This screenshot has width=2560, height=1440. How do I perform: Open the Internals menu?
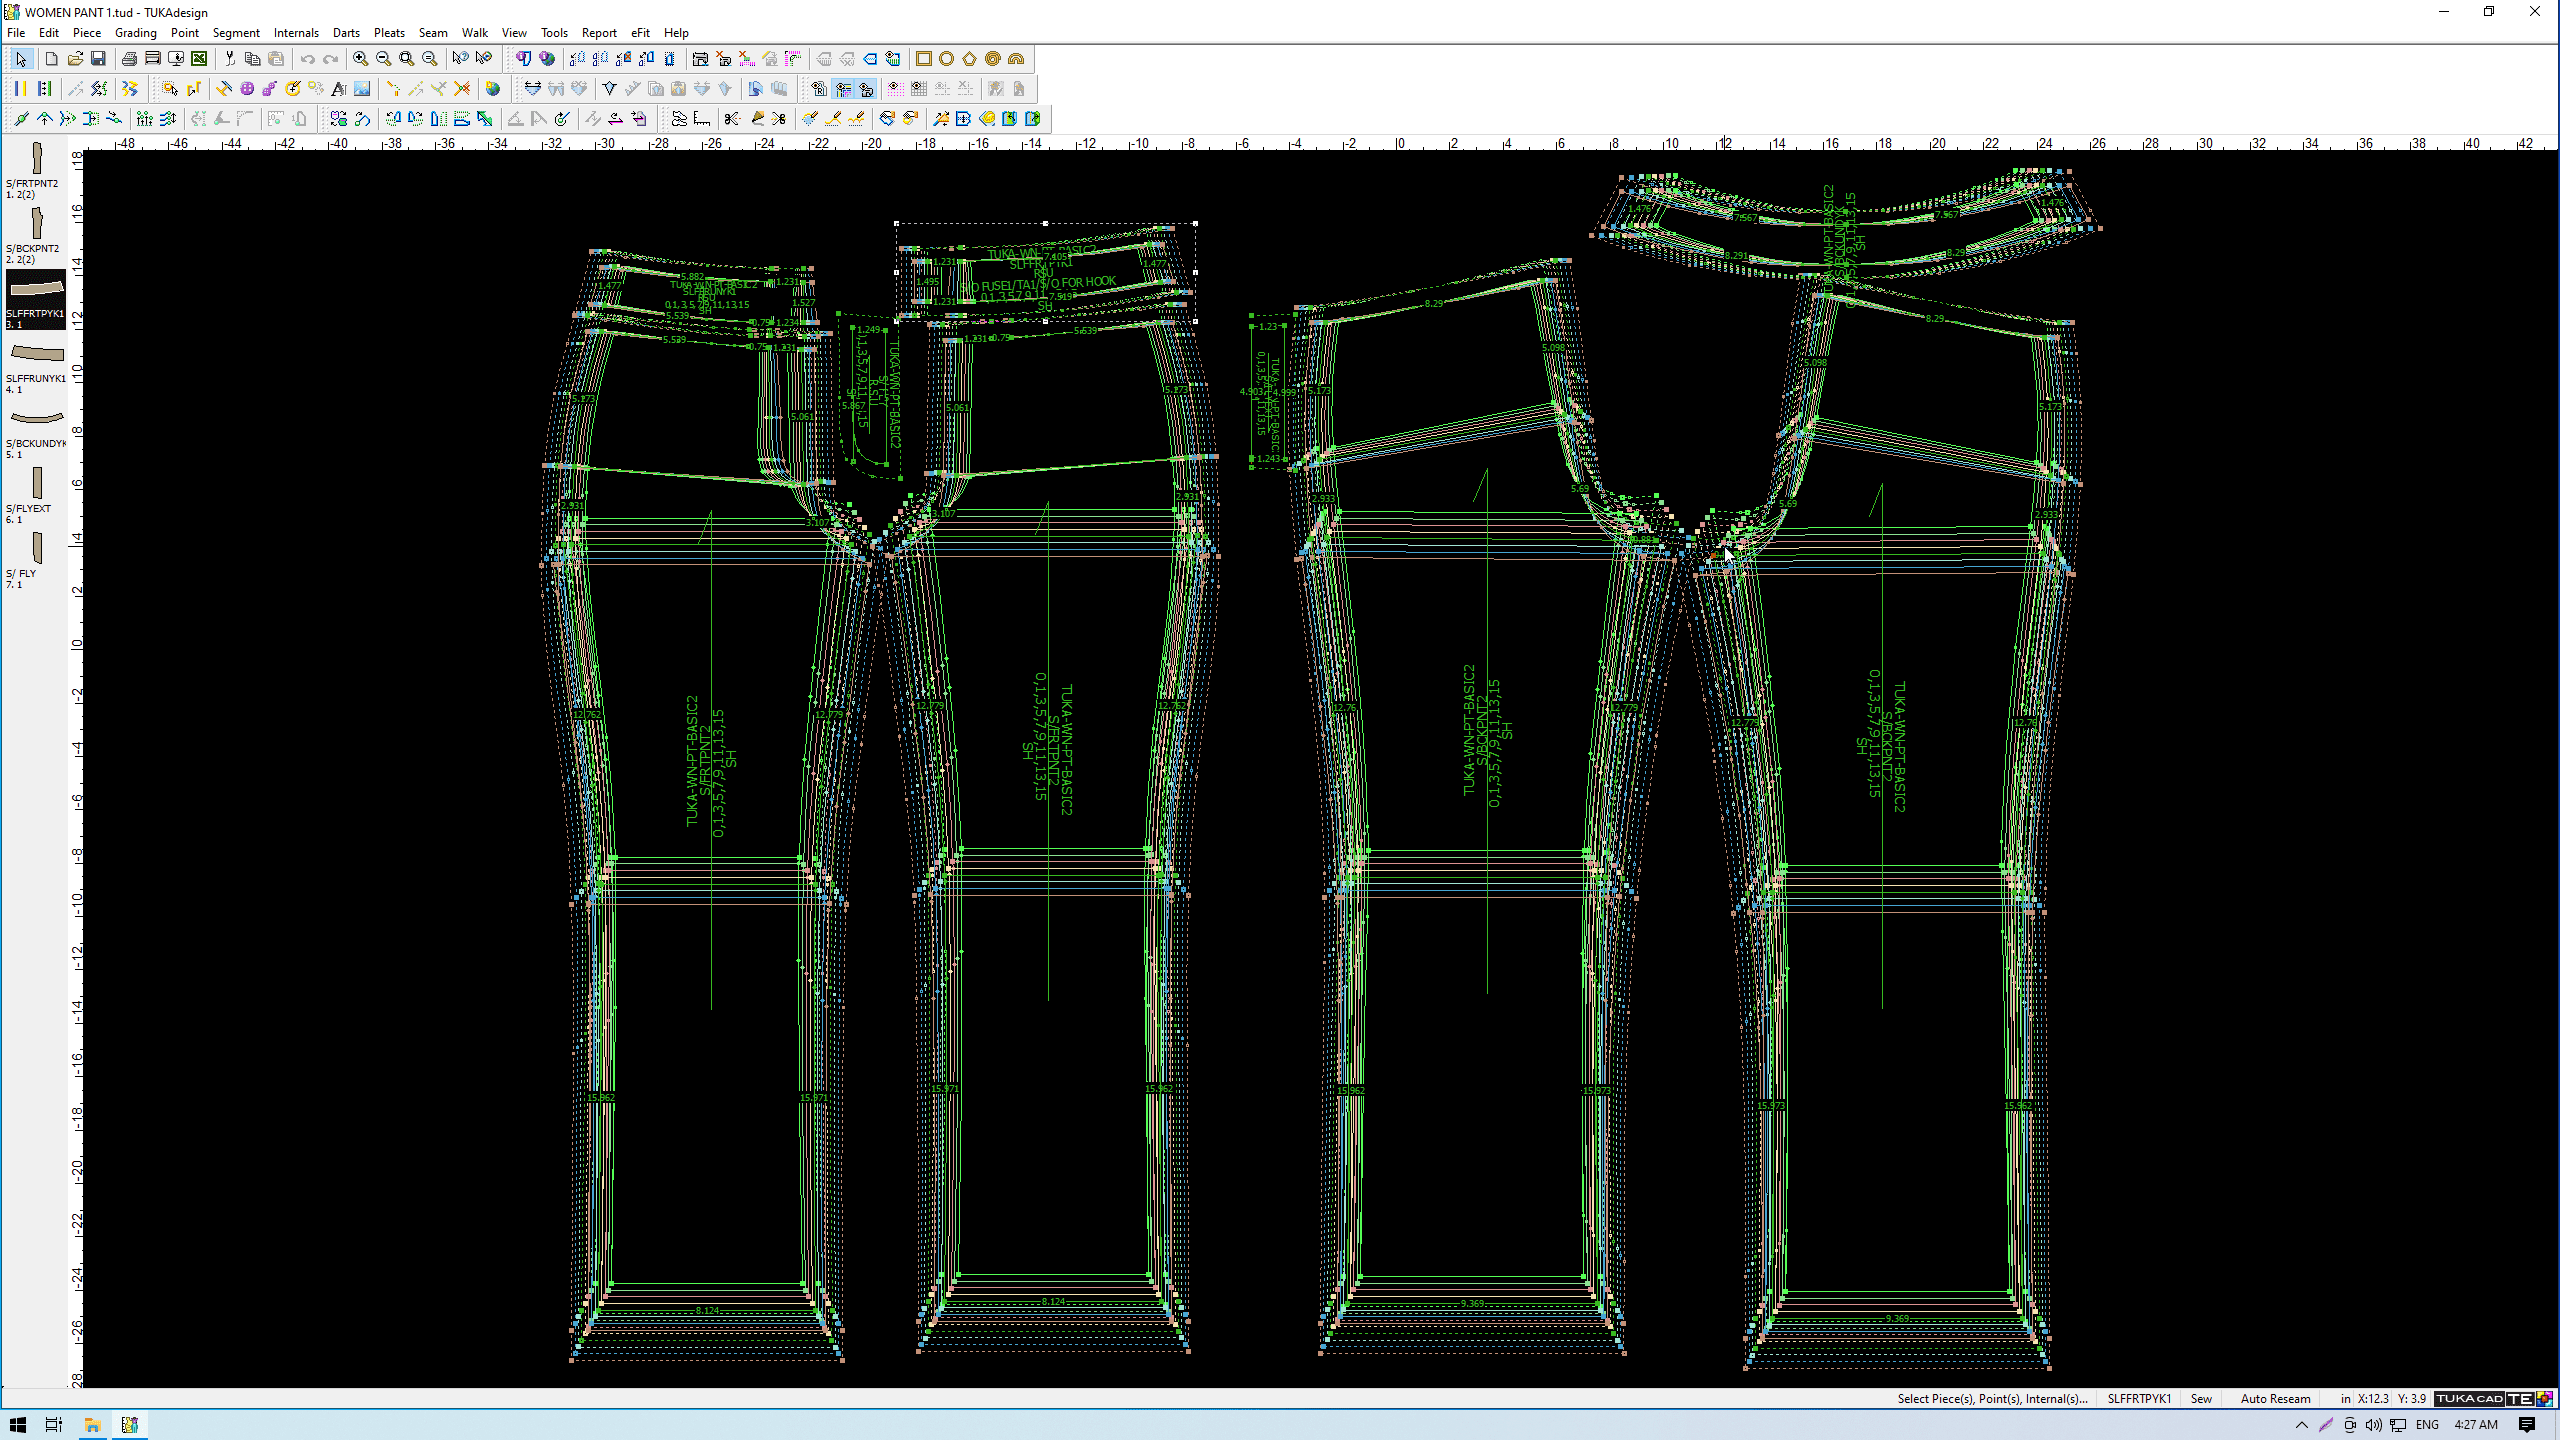(x=296, y=32)
